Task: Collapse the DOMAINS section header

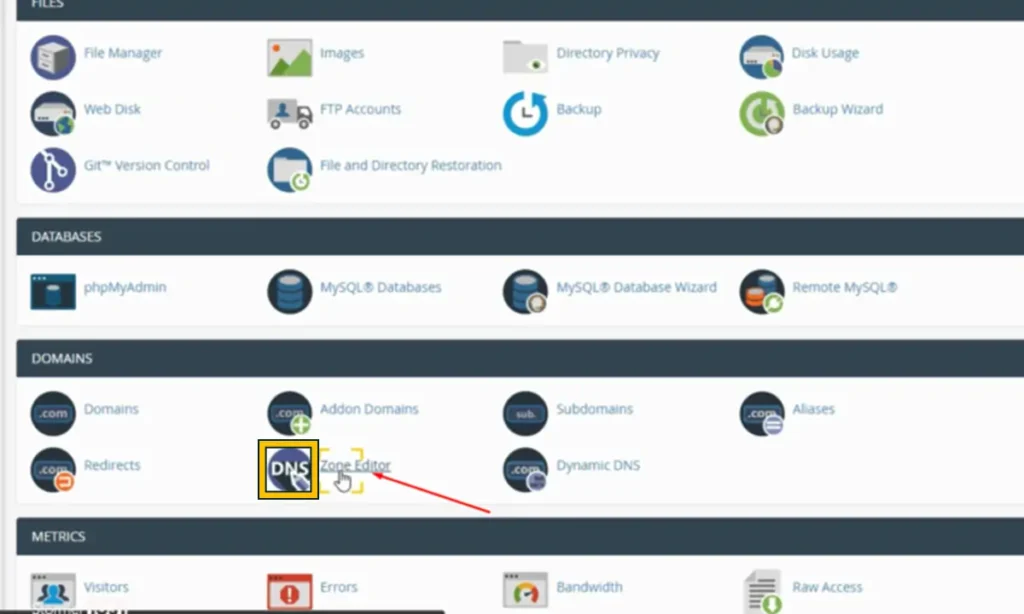Action: coord(520,358)
